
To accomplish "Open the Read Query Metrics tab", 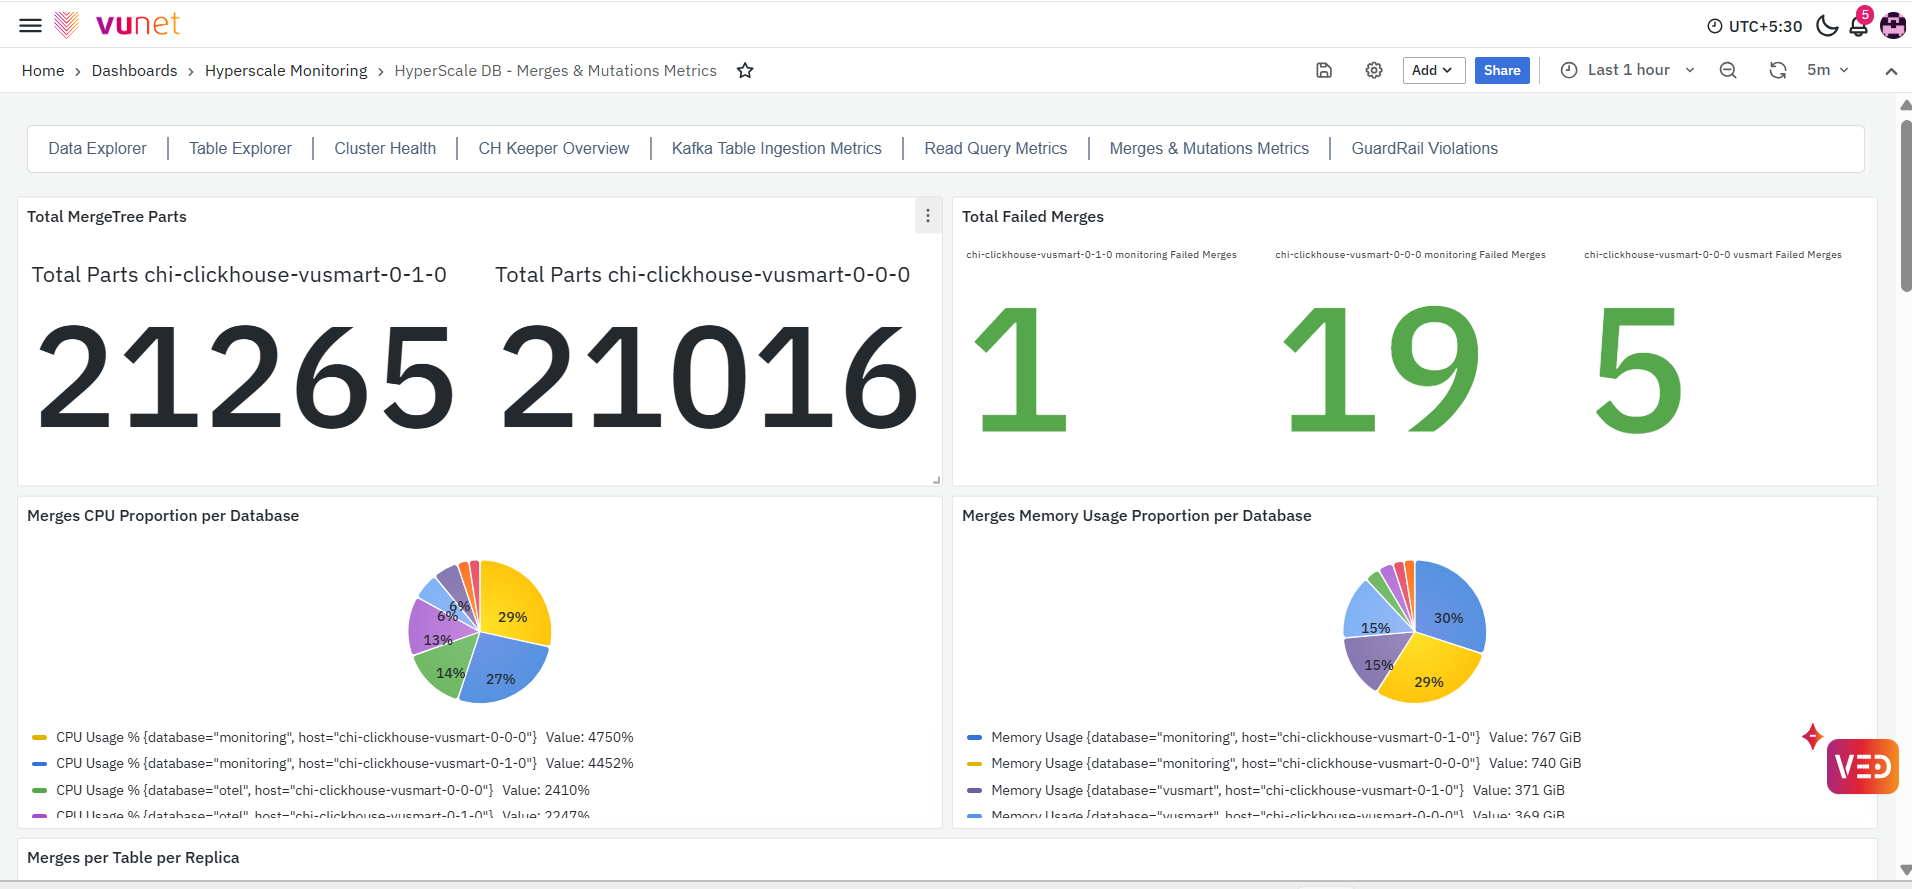I will tap(996, 148).
